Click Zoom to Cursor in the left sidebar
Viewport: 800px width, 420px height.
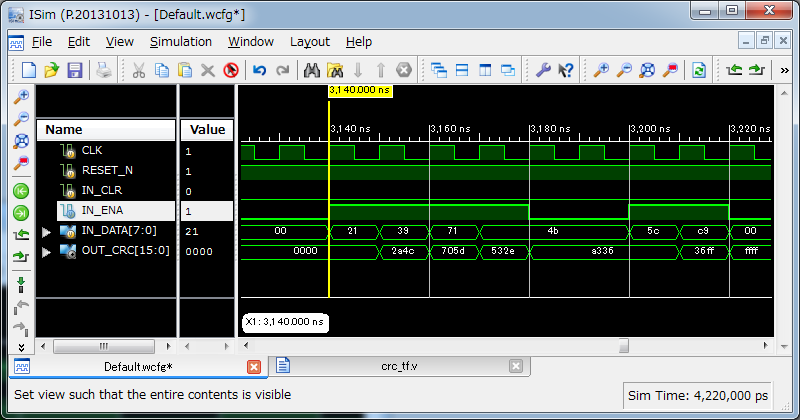click(21, 163)
